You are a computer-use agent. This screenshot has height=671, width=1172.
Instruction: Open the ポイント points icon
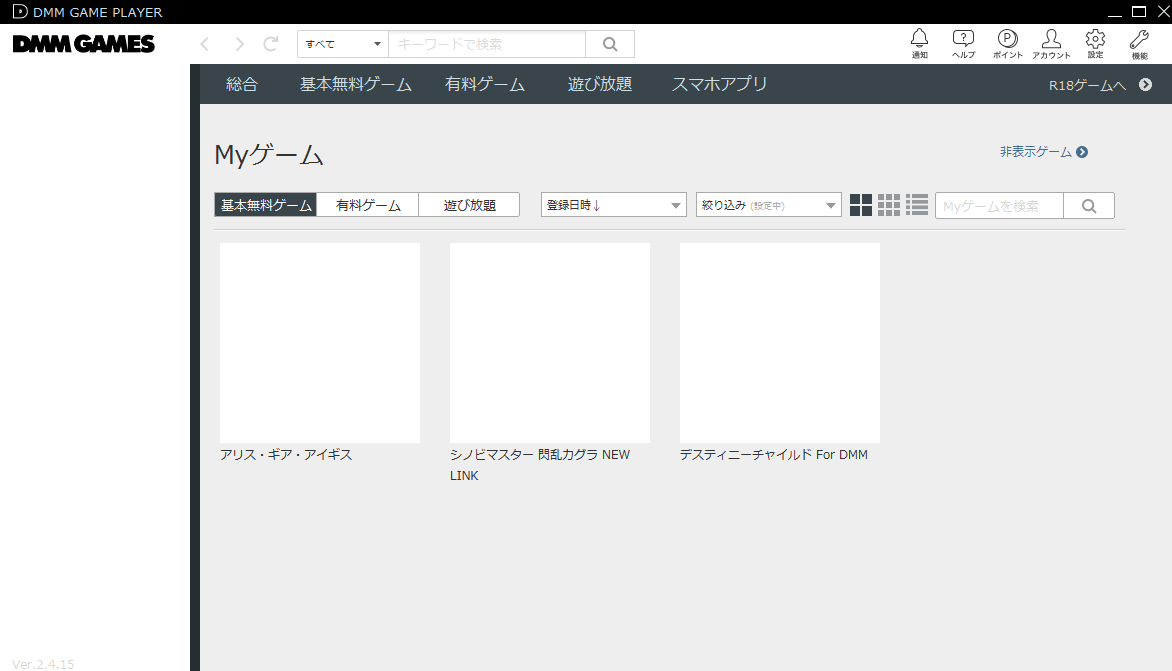coord(1008,43)
